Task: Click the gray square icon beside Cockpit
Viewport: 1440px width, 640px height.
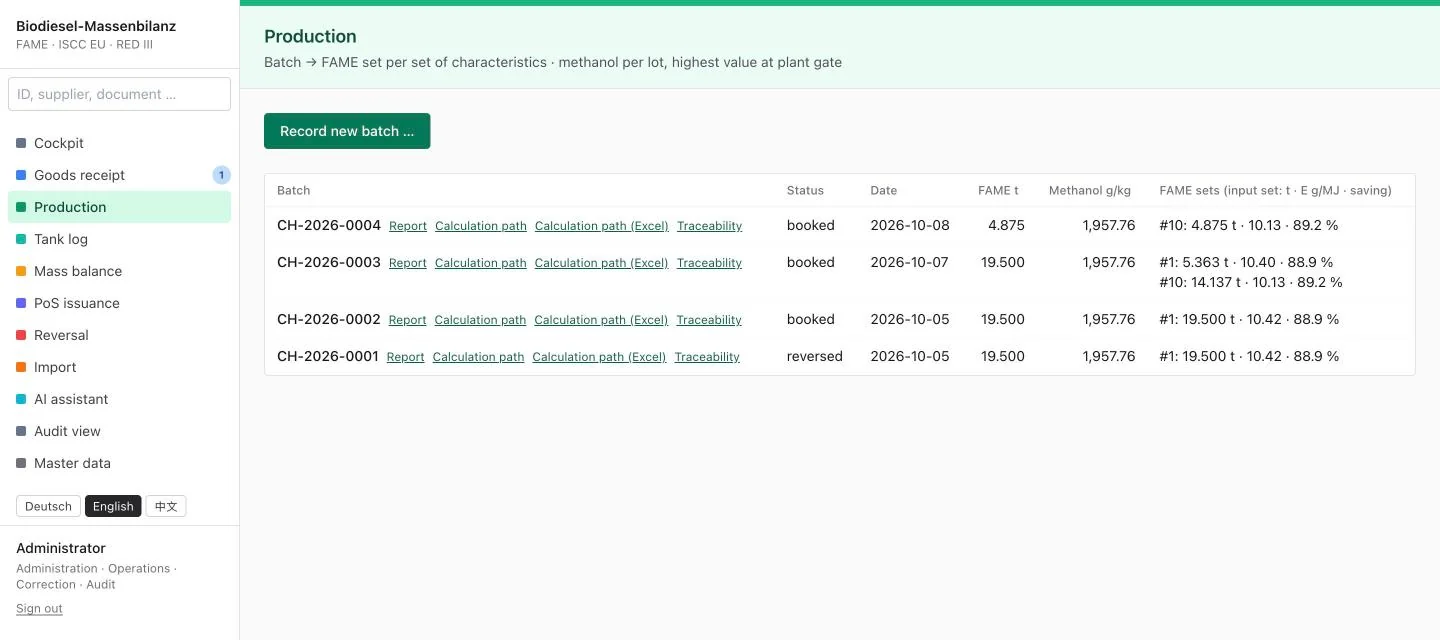Action: tap(21, 143)
